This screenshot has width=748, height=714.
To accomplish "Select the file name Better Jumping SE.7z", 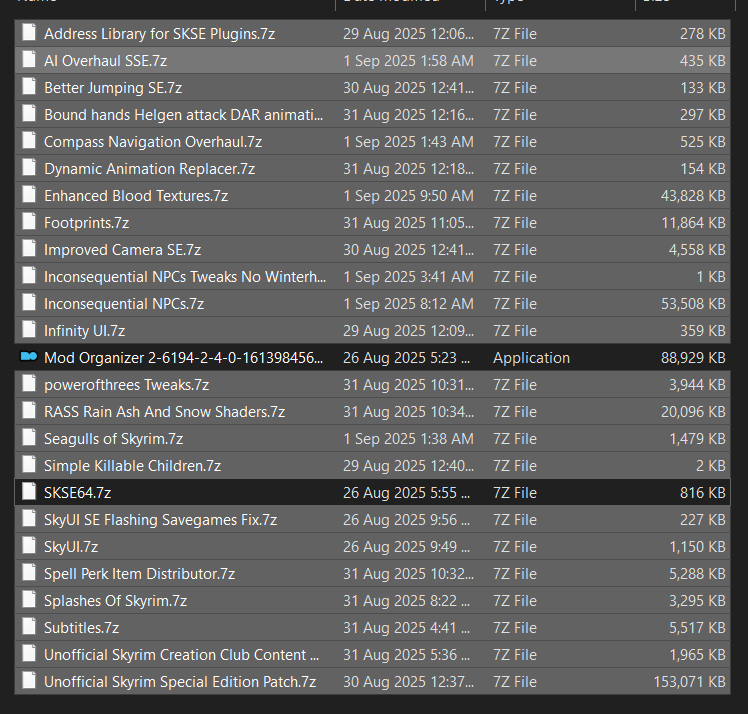I will point(113,88).
